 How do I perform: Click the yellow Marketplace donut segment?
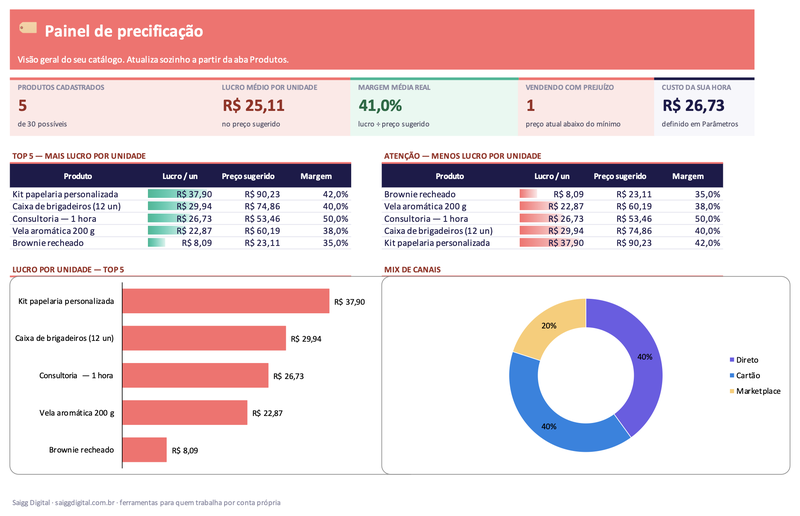[549, 326]
